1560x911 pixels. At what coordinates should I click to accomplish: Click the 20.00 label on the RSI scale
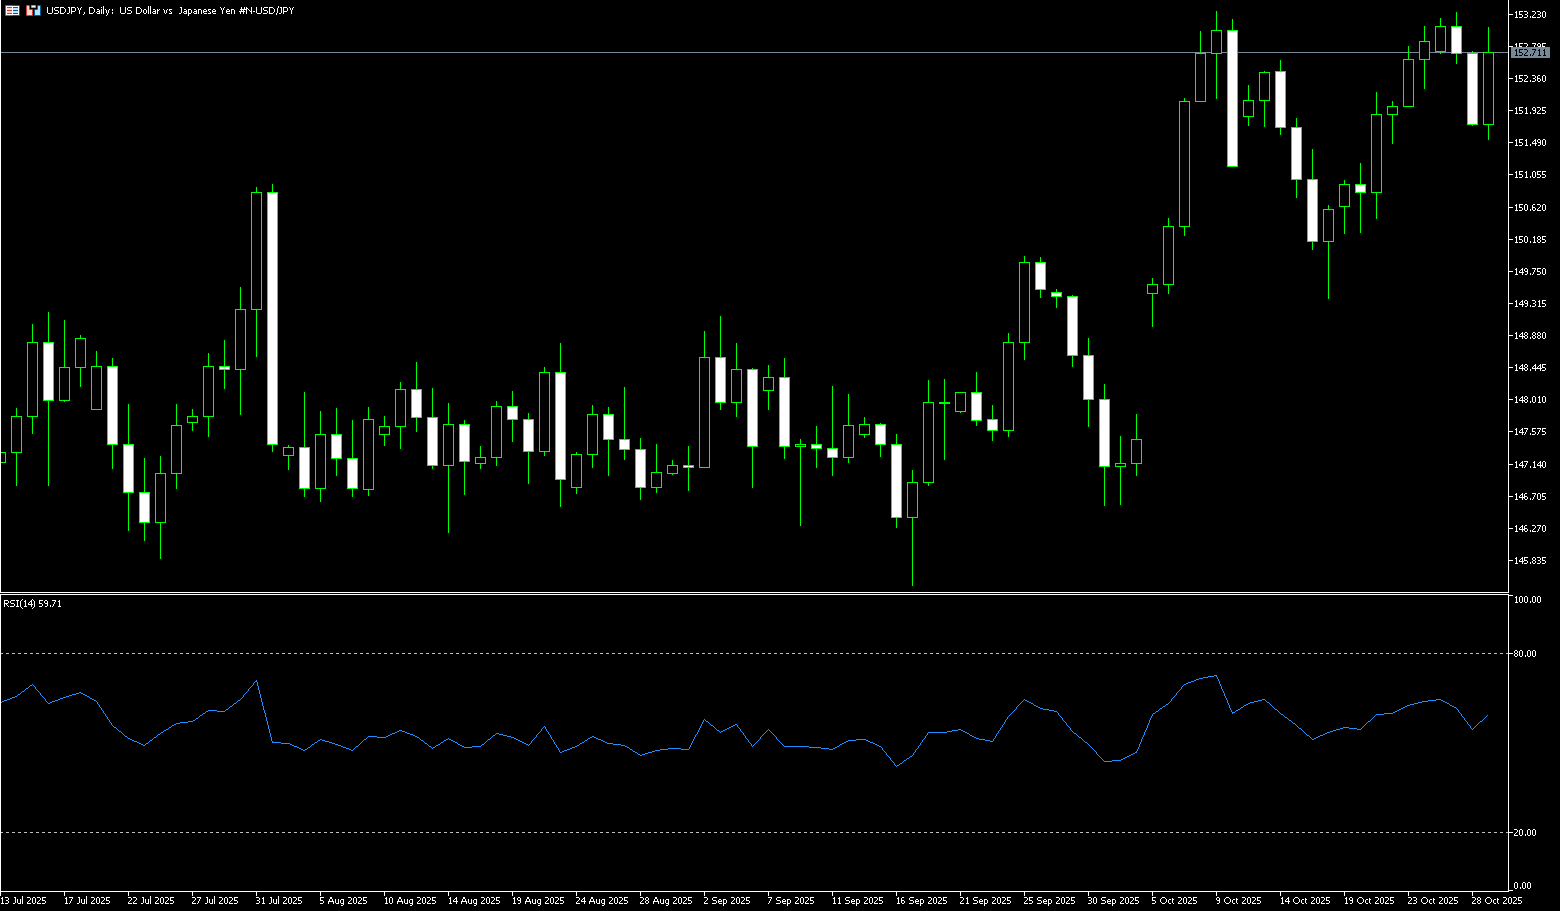[x=1526, y=833]
